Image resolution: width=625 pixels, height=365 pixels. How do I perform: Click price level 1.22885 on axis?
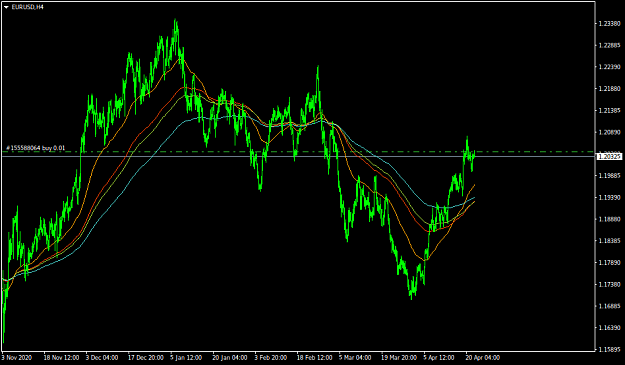(x=610, y=45)
